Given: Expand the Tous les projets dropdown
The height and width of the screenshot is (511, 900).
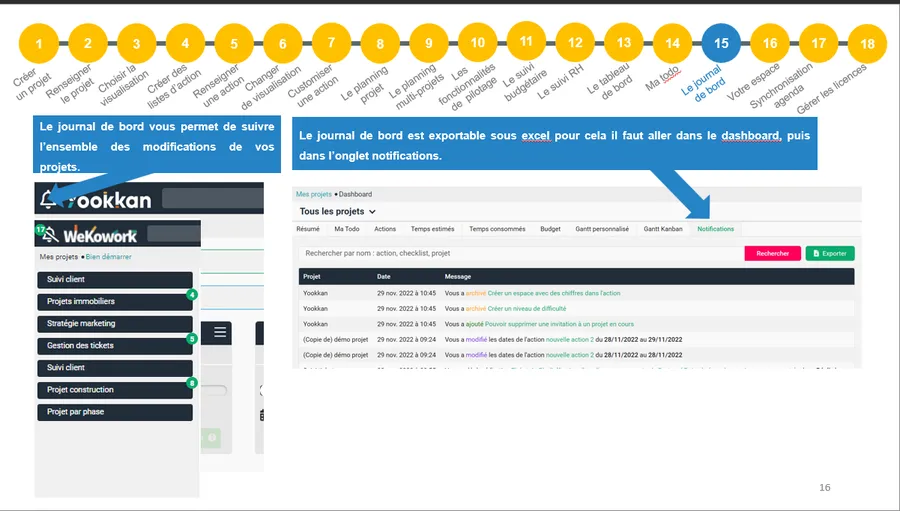Looking at the screenshot, I should tap(338, 211).
